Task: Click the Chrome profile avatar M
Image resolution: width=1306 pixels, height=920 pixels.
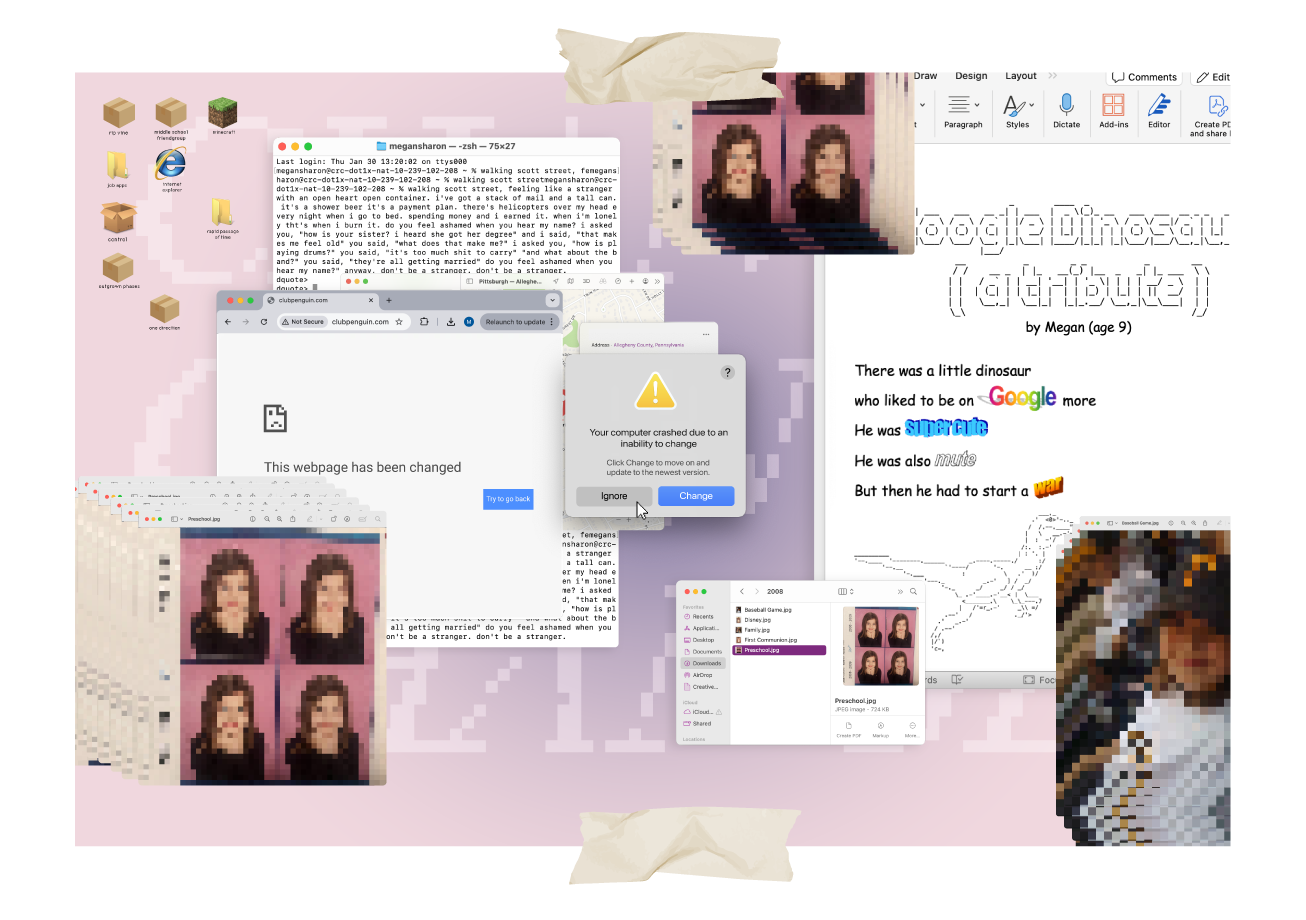Action: pyautogui.click(x=469, y=322)
